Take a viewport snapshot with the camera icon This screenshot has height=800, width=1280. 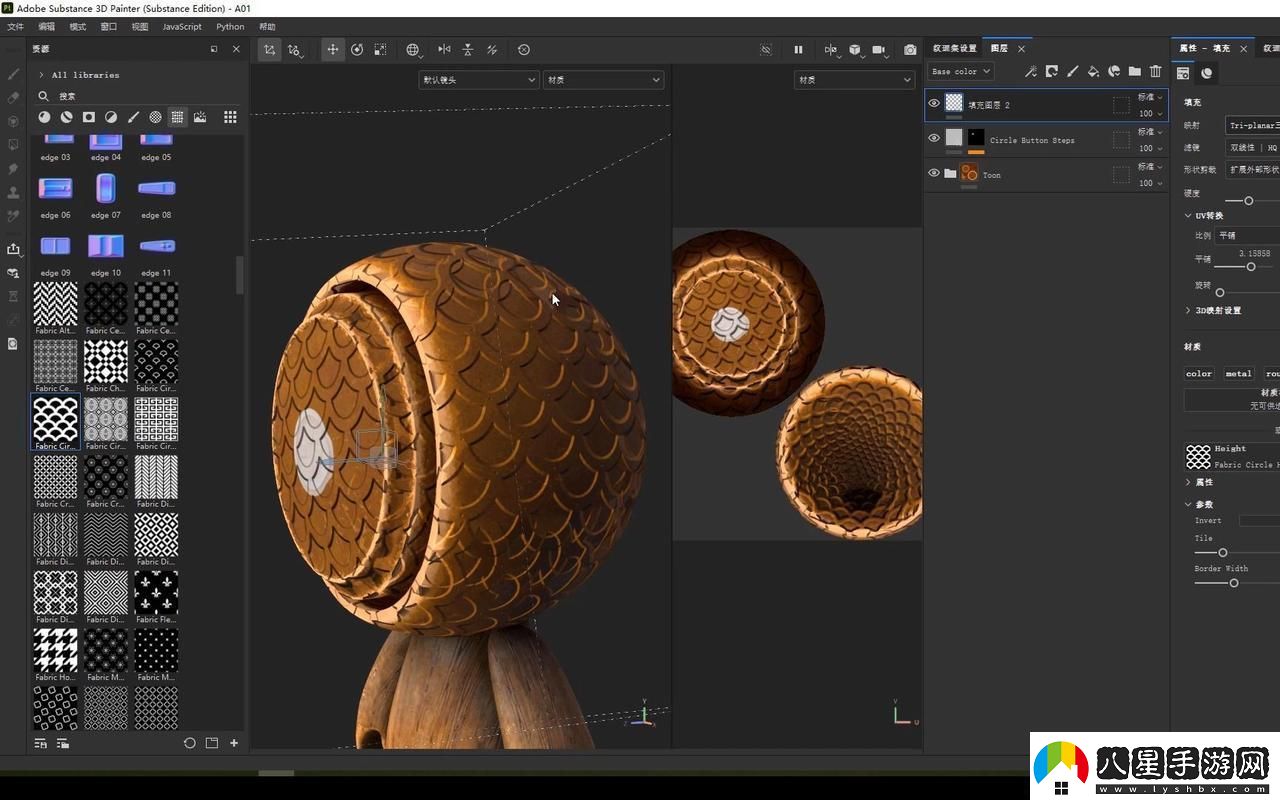[x=909, y=49]
